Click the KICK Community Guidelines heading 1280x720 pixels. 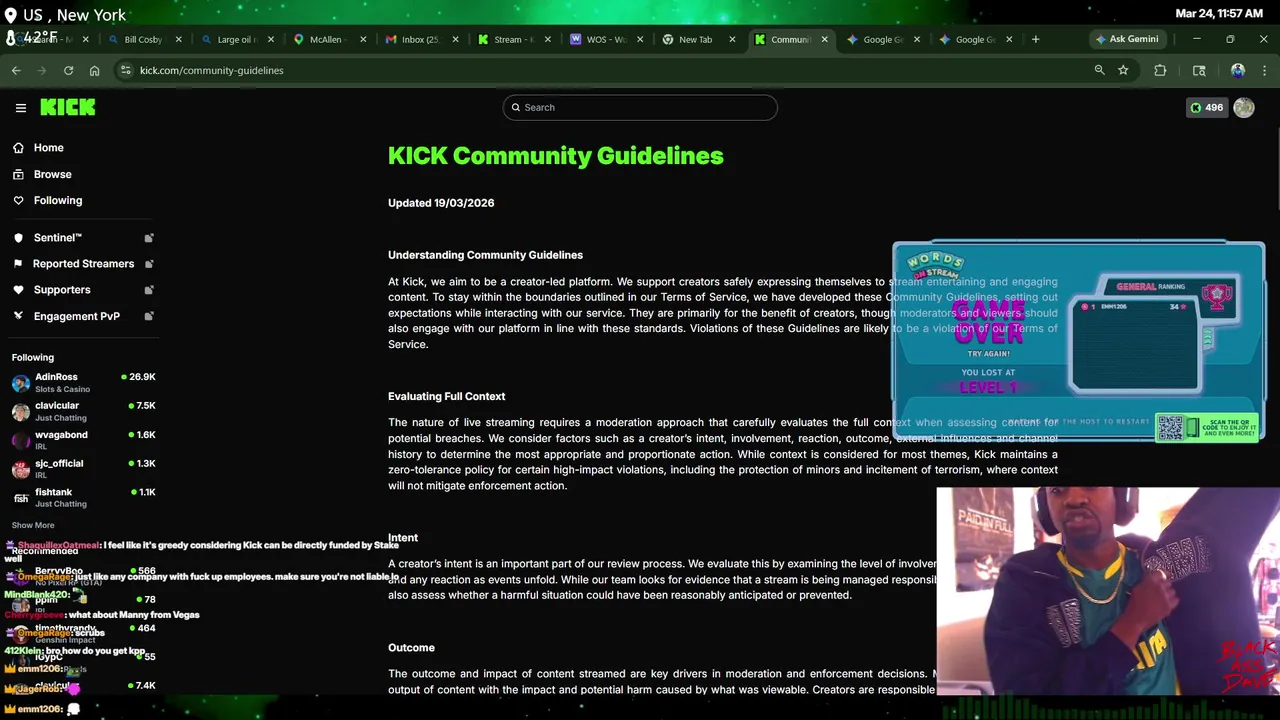pos(555,156)
